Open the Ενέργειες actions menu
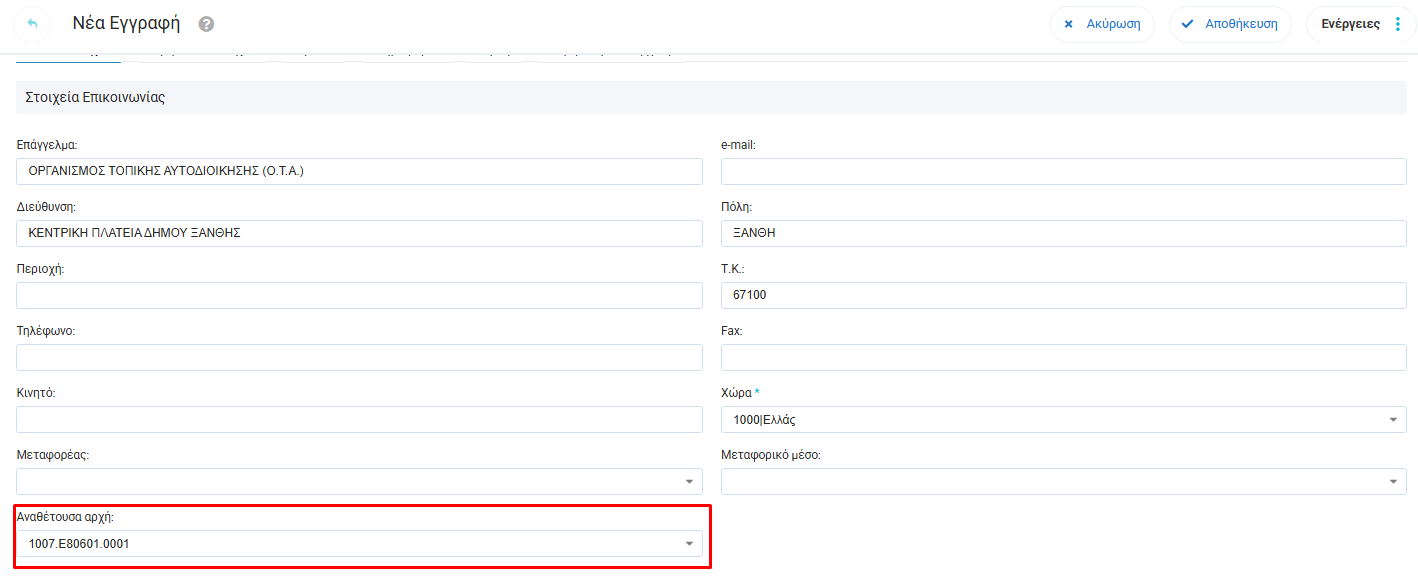Screen dimensions: 1418x578 click(1350, 24)
